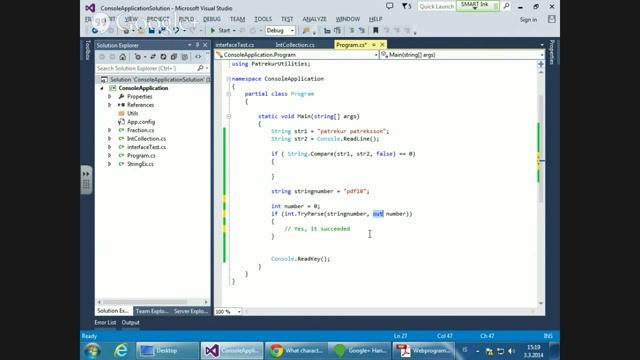Expand the Properties node
The width and height of the screenshot is (640, 360).
[109, 97]
